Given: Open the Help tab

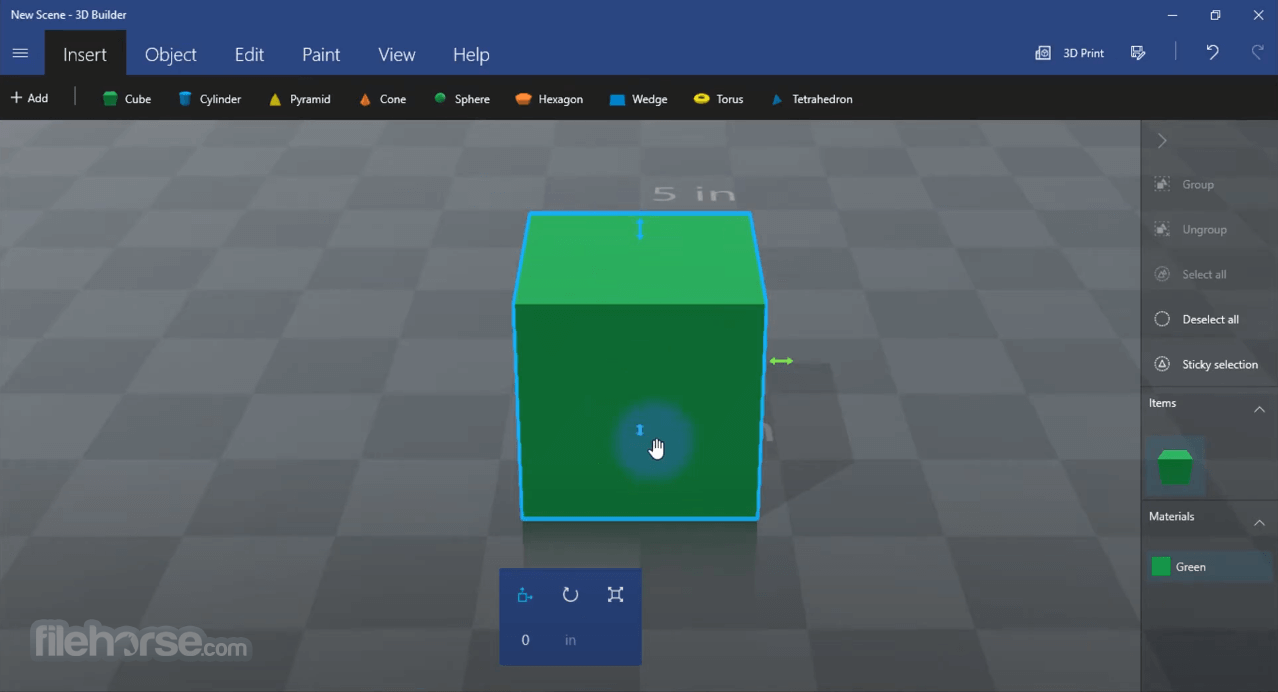Looking at the screenshot, I should coord(471,54).
